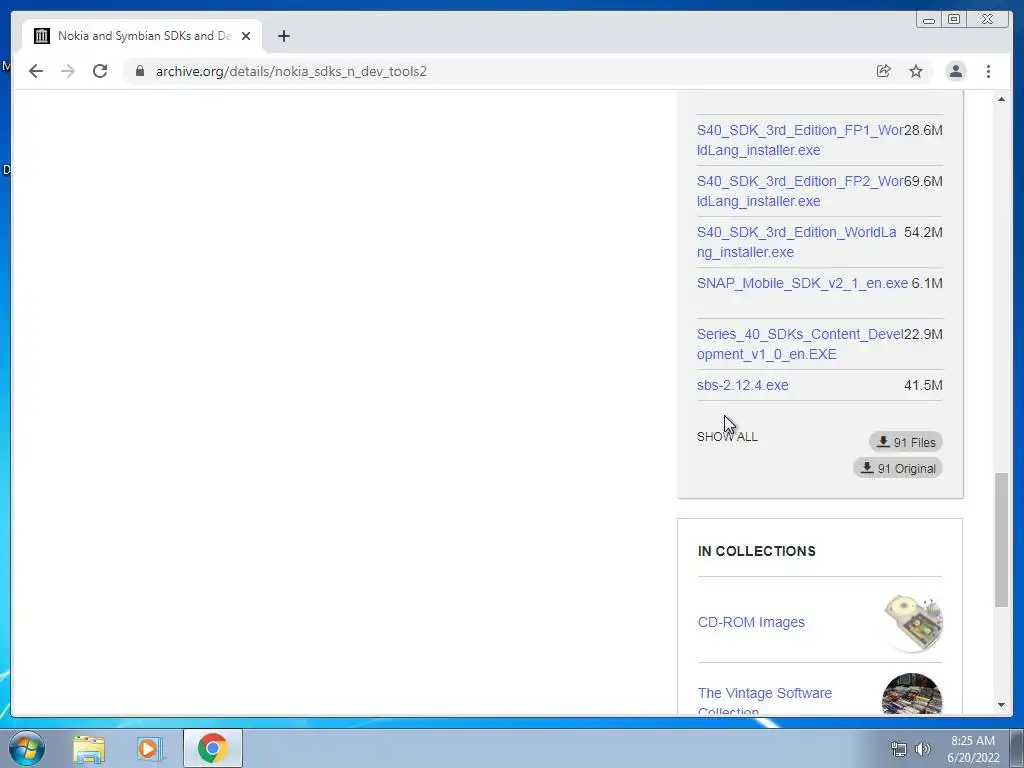Open the CD-ROM Images collection link
1024x768 pixels.
pyautogui.click(x=751, y=622)
